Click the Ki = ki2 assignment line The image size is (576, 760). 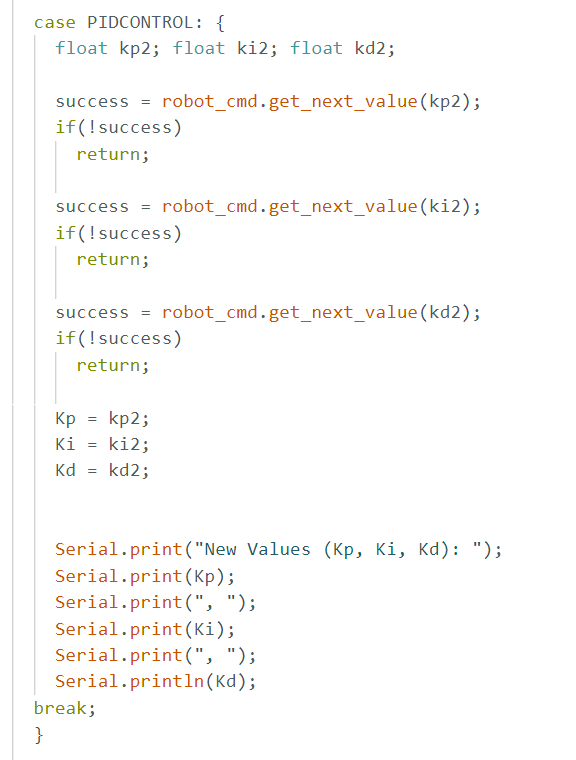(x=102, y=444)
